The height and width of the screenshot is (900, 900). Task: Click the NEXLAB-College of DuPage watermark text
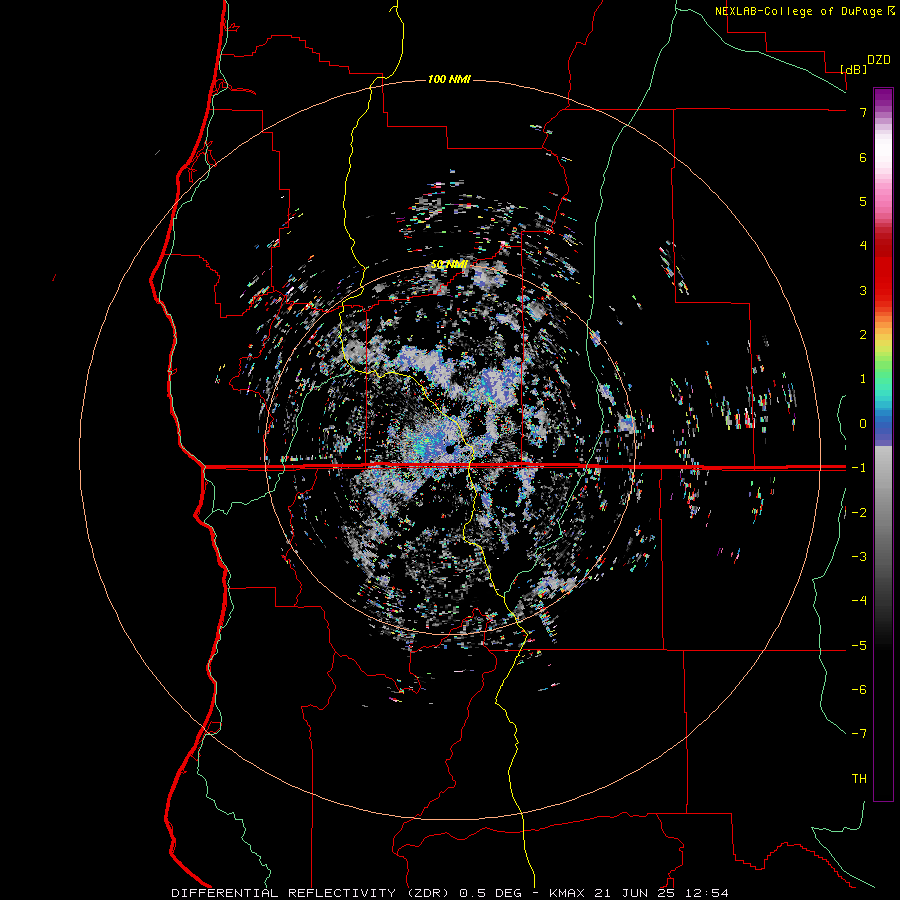[804, 11]
